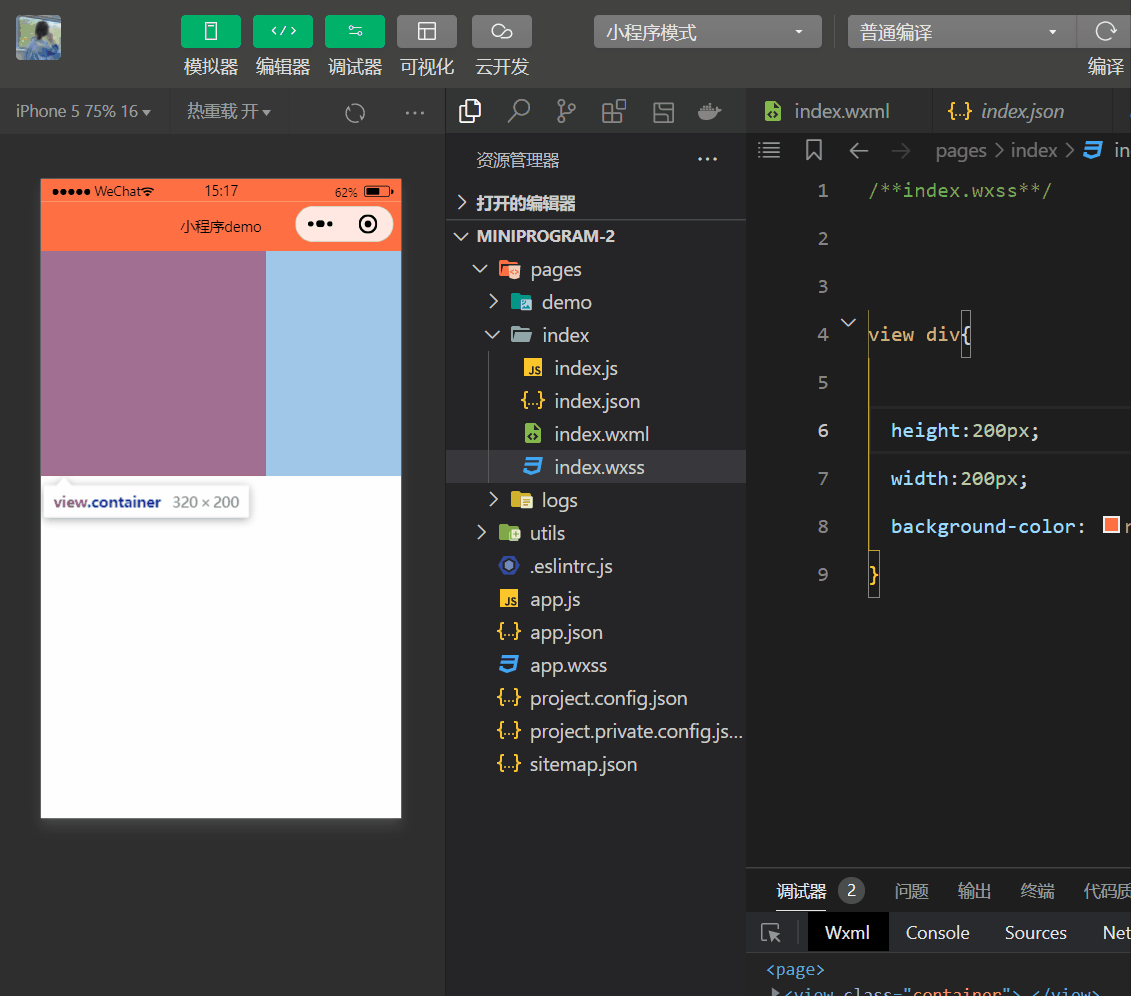The image size is (1131, 996).
Task: Click the user avatar thumbnail
Action: coord(38,38)
